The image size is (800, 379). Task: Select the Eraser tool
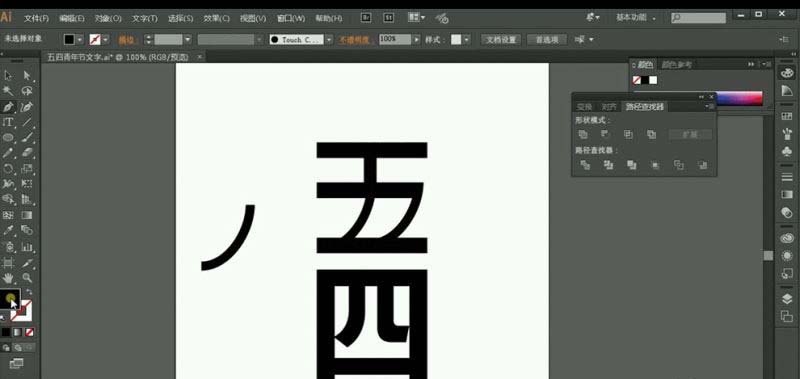27,153
